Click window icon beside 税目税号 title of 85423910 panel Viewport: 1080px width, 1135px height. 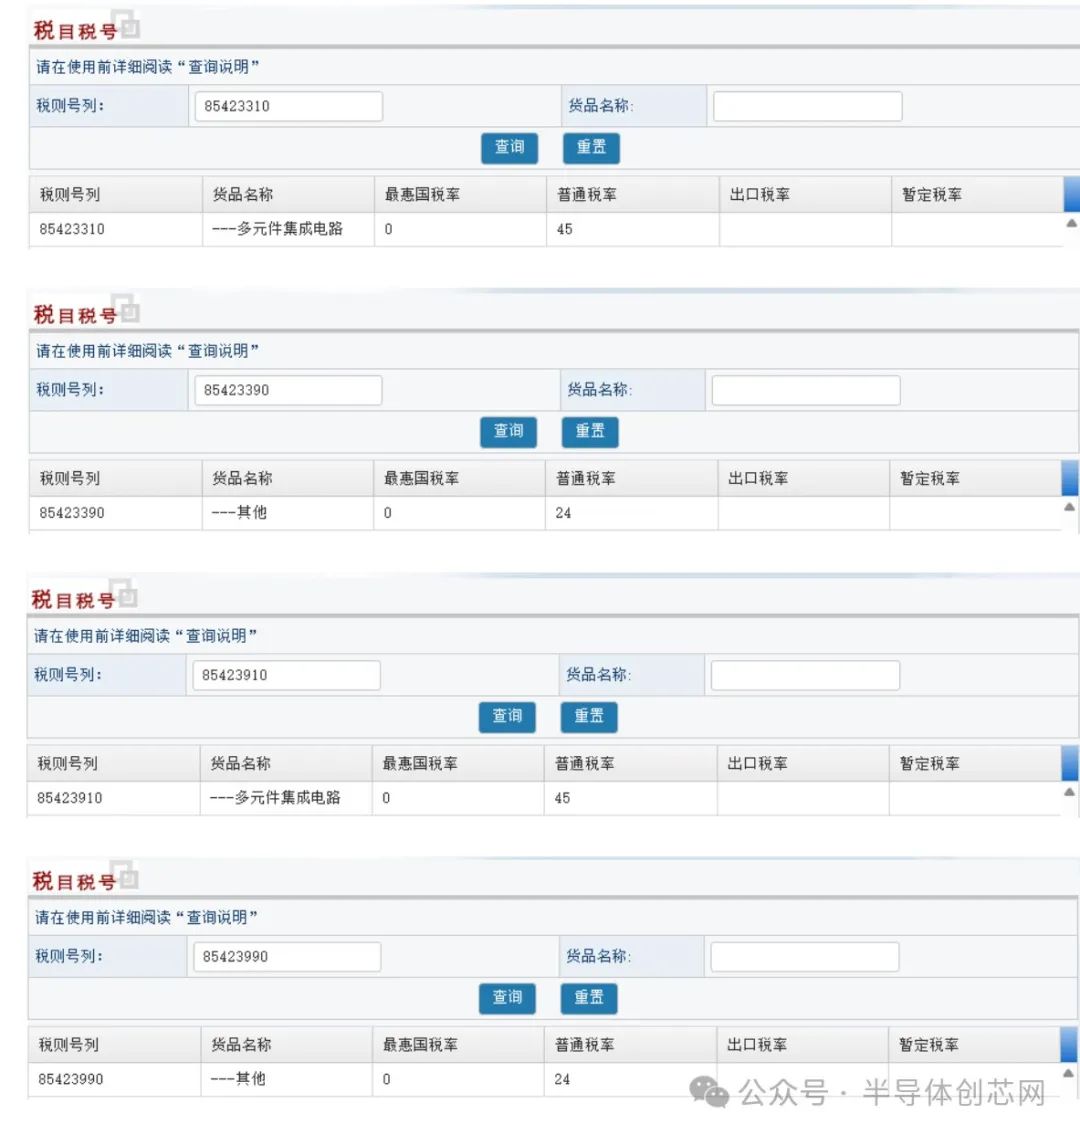tap(124, 594)
